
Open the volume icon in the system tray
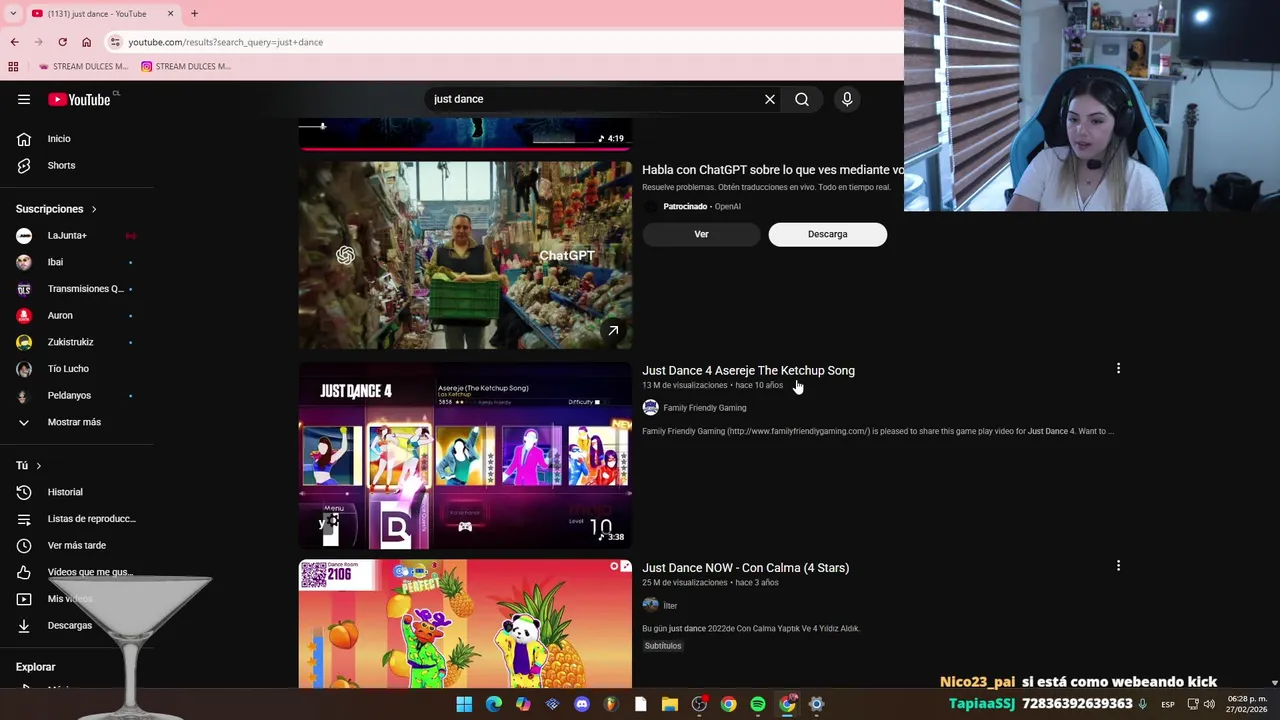pyautogui.click(x=1209, y=704)
